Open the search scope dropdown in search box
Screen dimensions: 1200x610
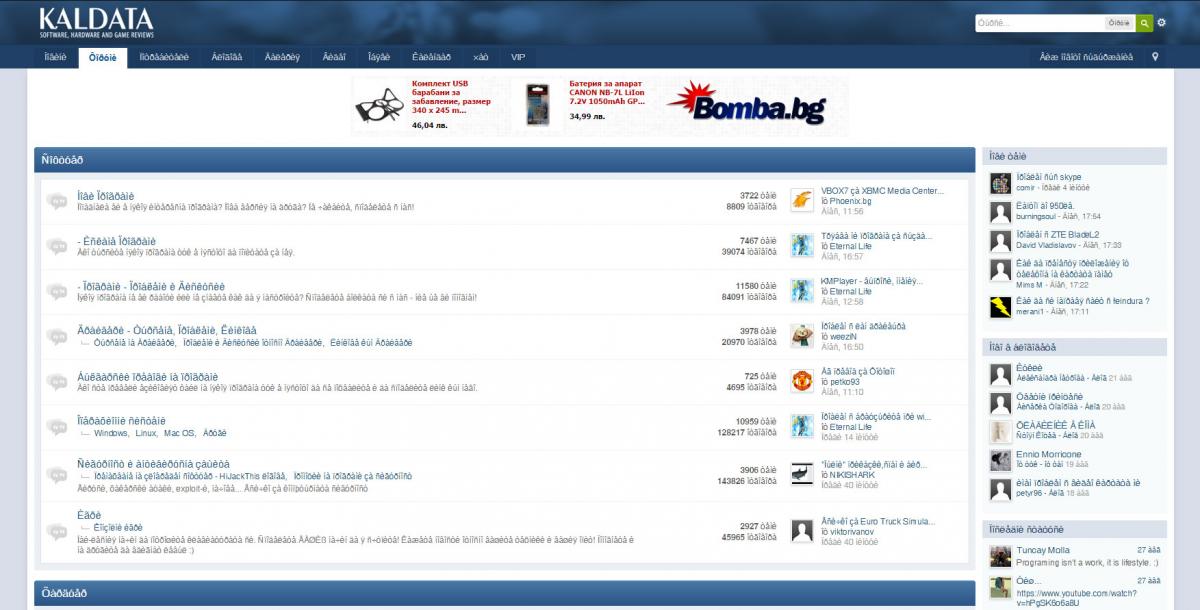(x=1119, y=22)
